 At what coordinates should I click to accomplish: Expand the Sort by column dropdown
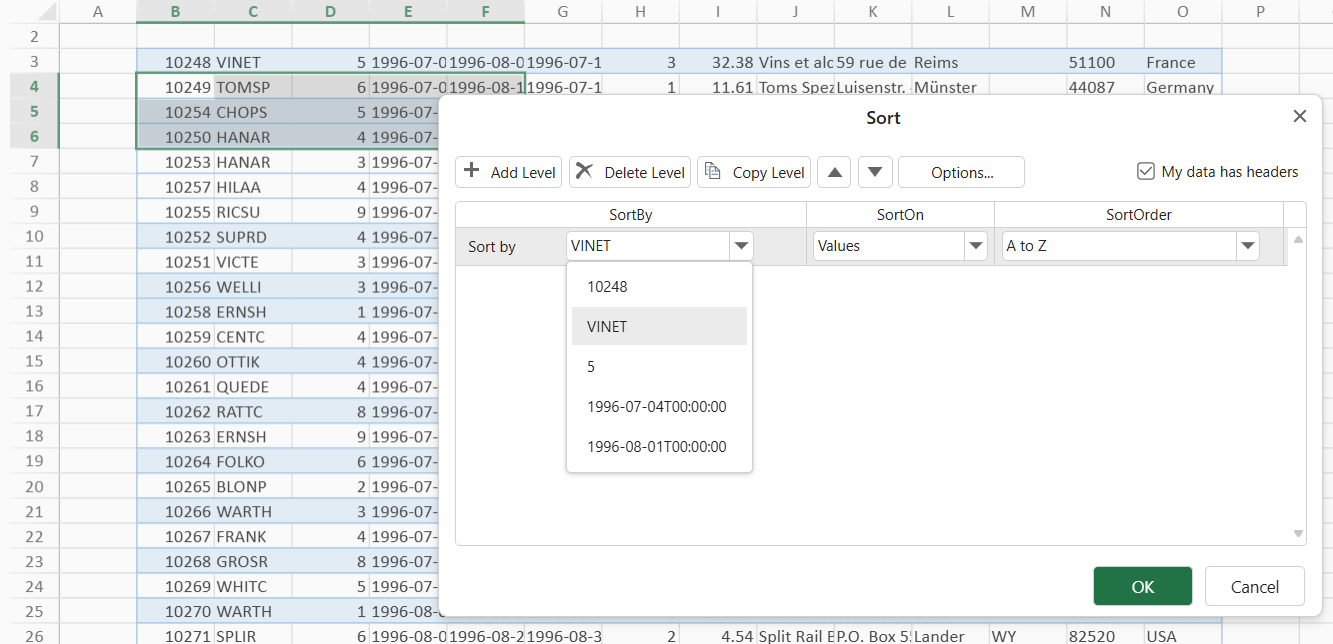(741, 246)
